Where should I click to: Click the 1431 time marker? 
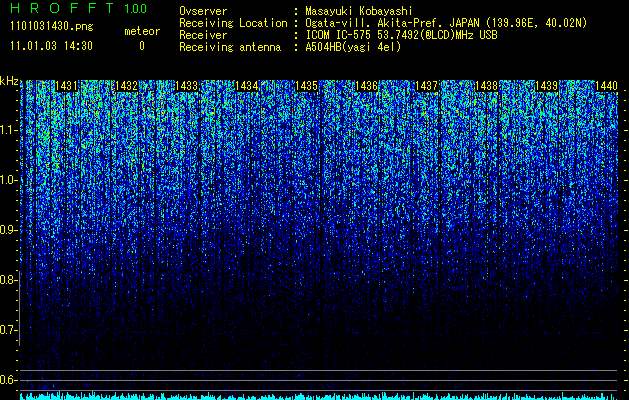click(66, 86)
